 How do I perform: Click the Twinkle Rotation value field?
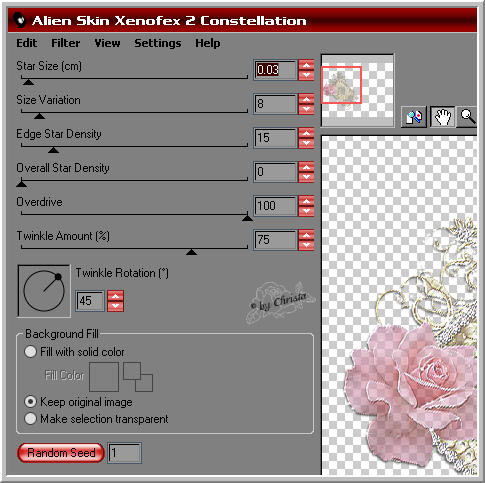coord(90,301)
